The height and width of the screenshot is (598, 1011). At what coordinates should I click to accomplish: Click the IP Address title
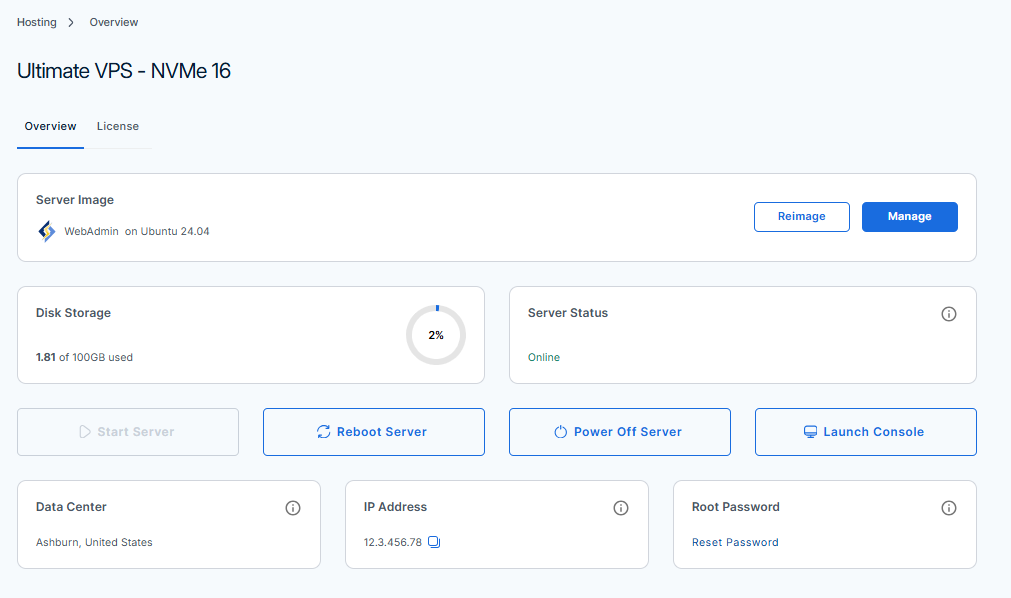[x=395, y=507]
